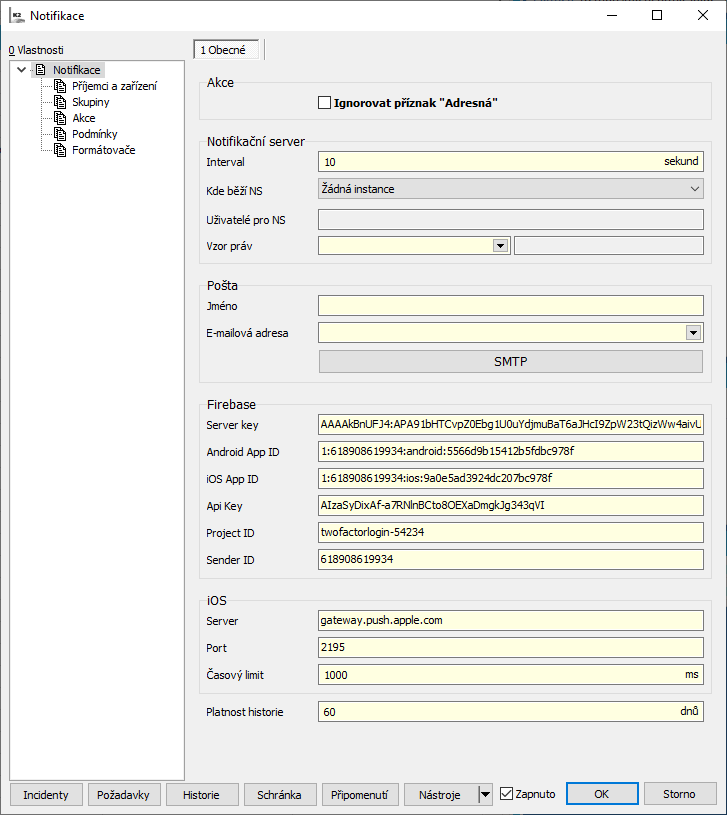Image resolution: width=727 pixels, height=815 pixels.
Task: Select Skupiny in the tree
Action: click(90, 102)
